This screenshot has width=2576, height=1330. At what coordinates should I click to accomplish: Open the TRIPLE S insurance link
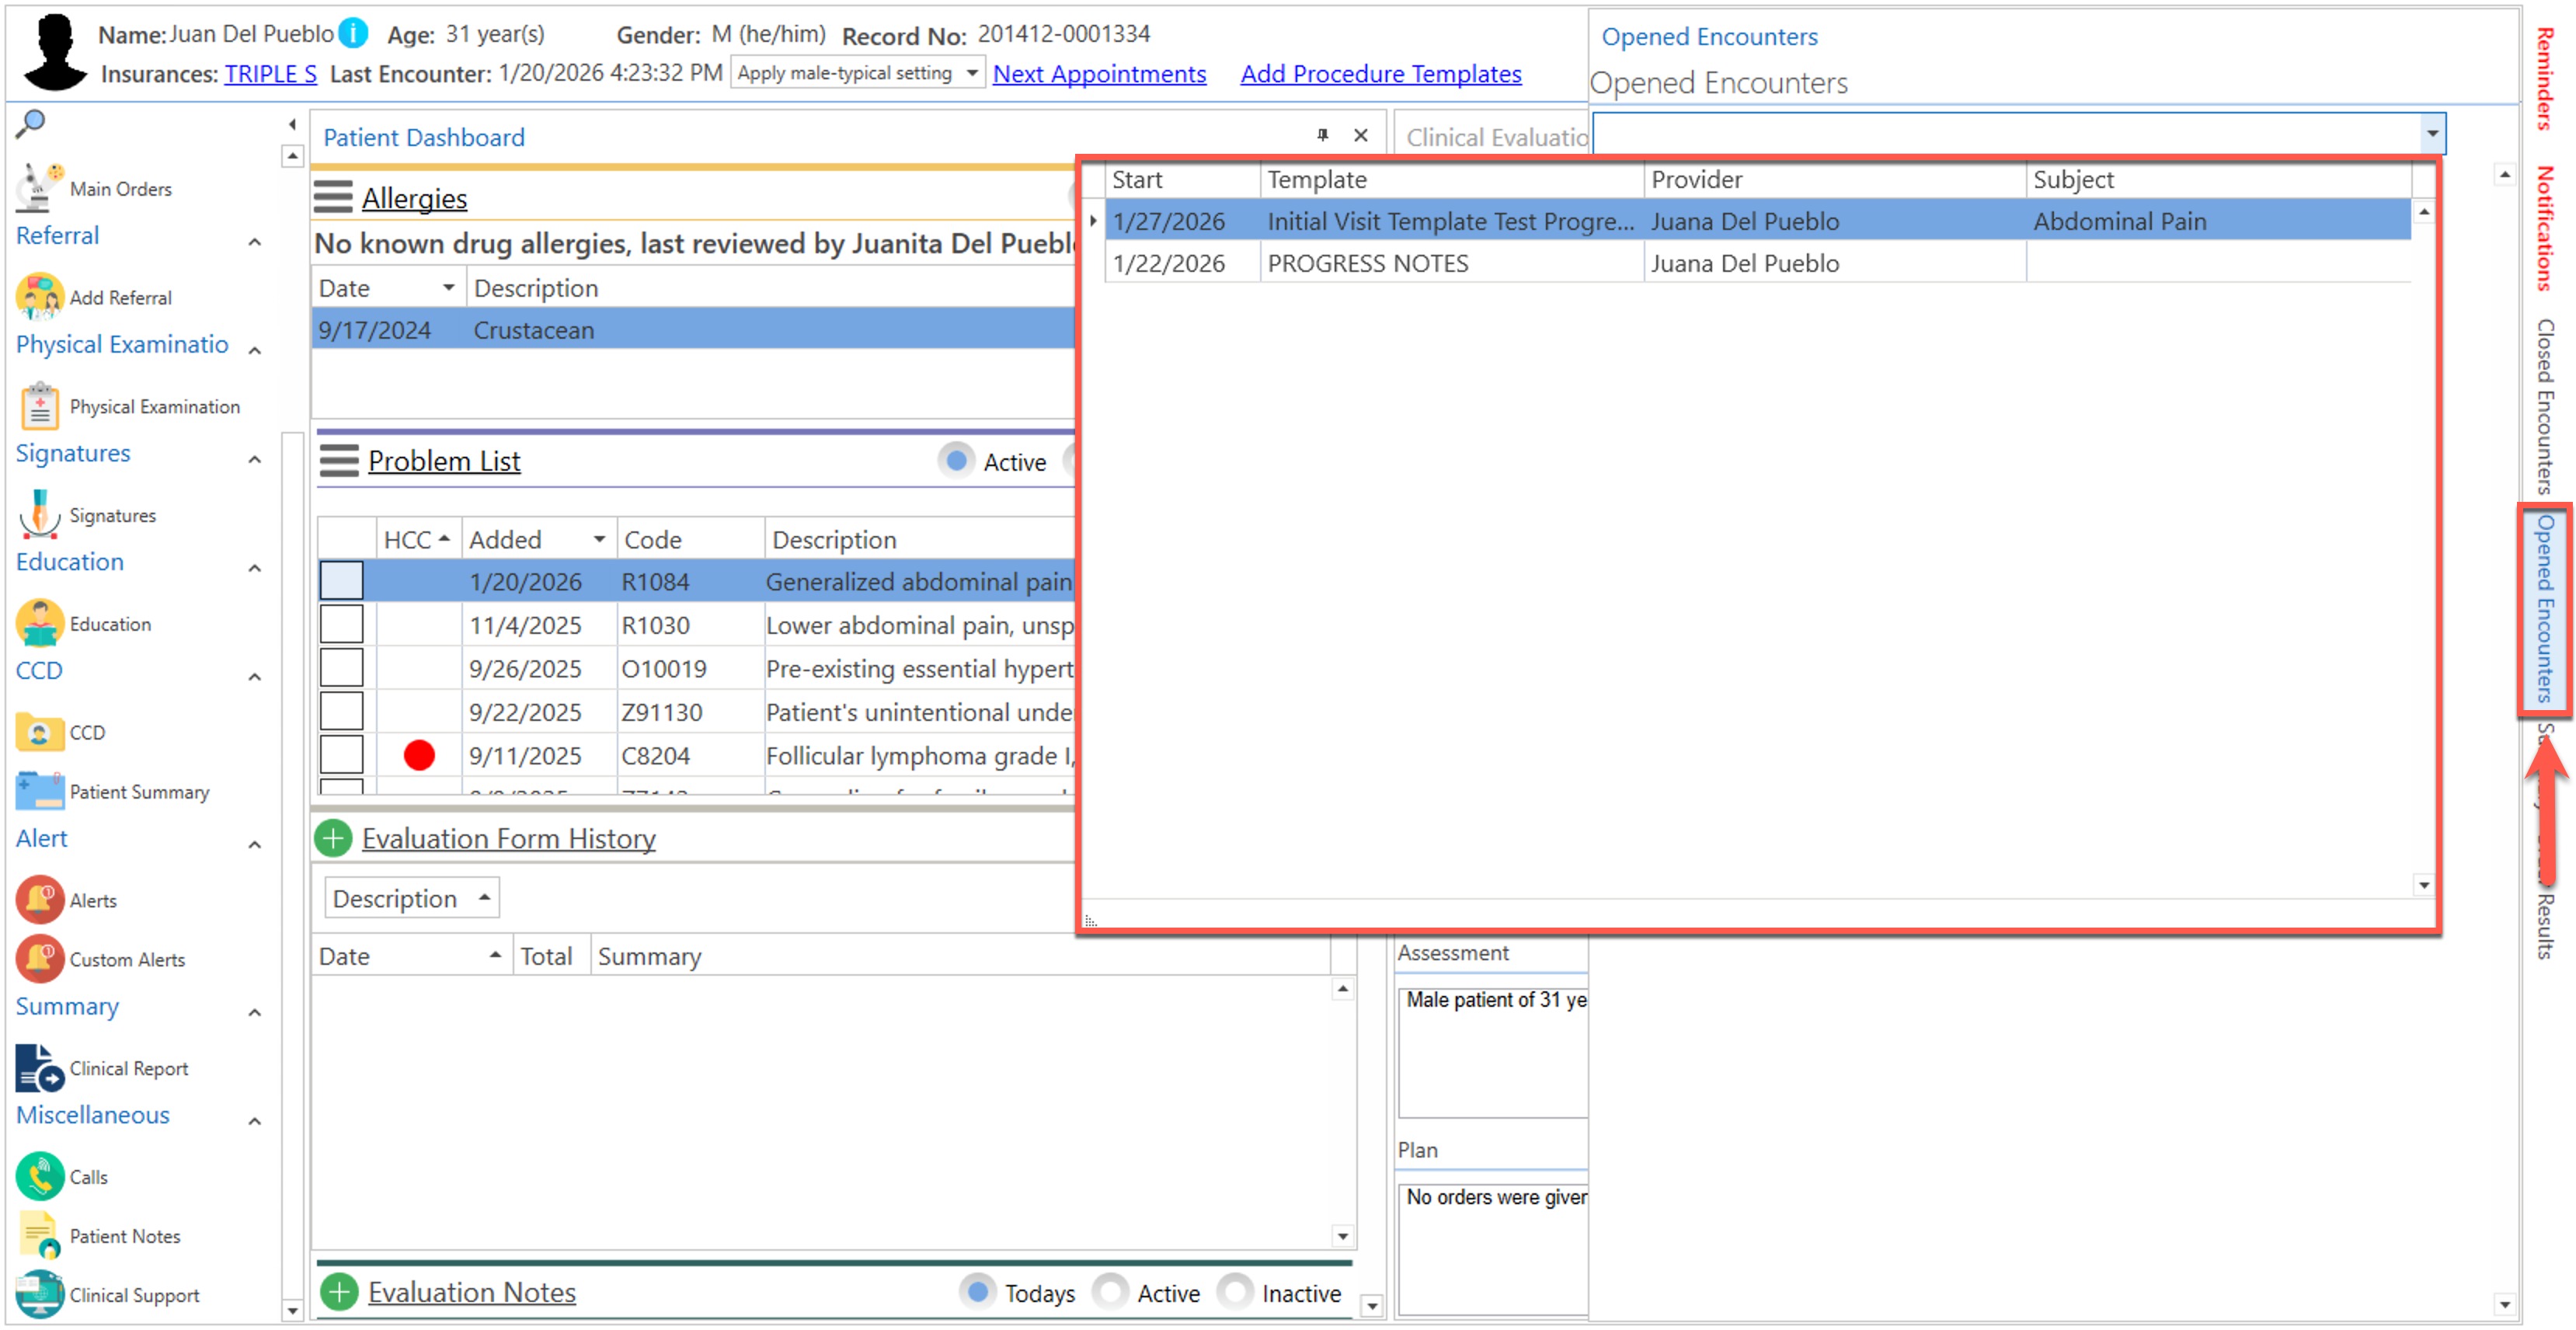click(270, 73)
